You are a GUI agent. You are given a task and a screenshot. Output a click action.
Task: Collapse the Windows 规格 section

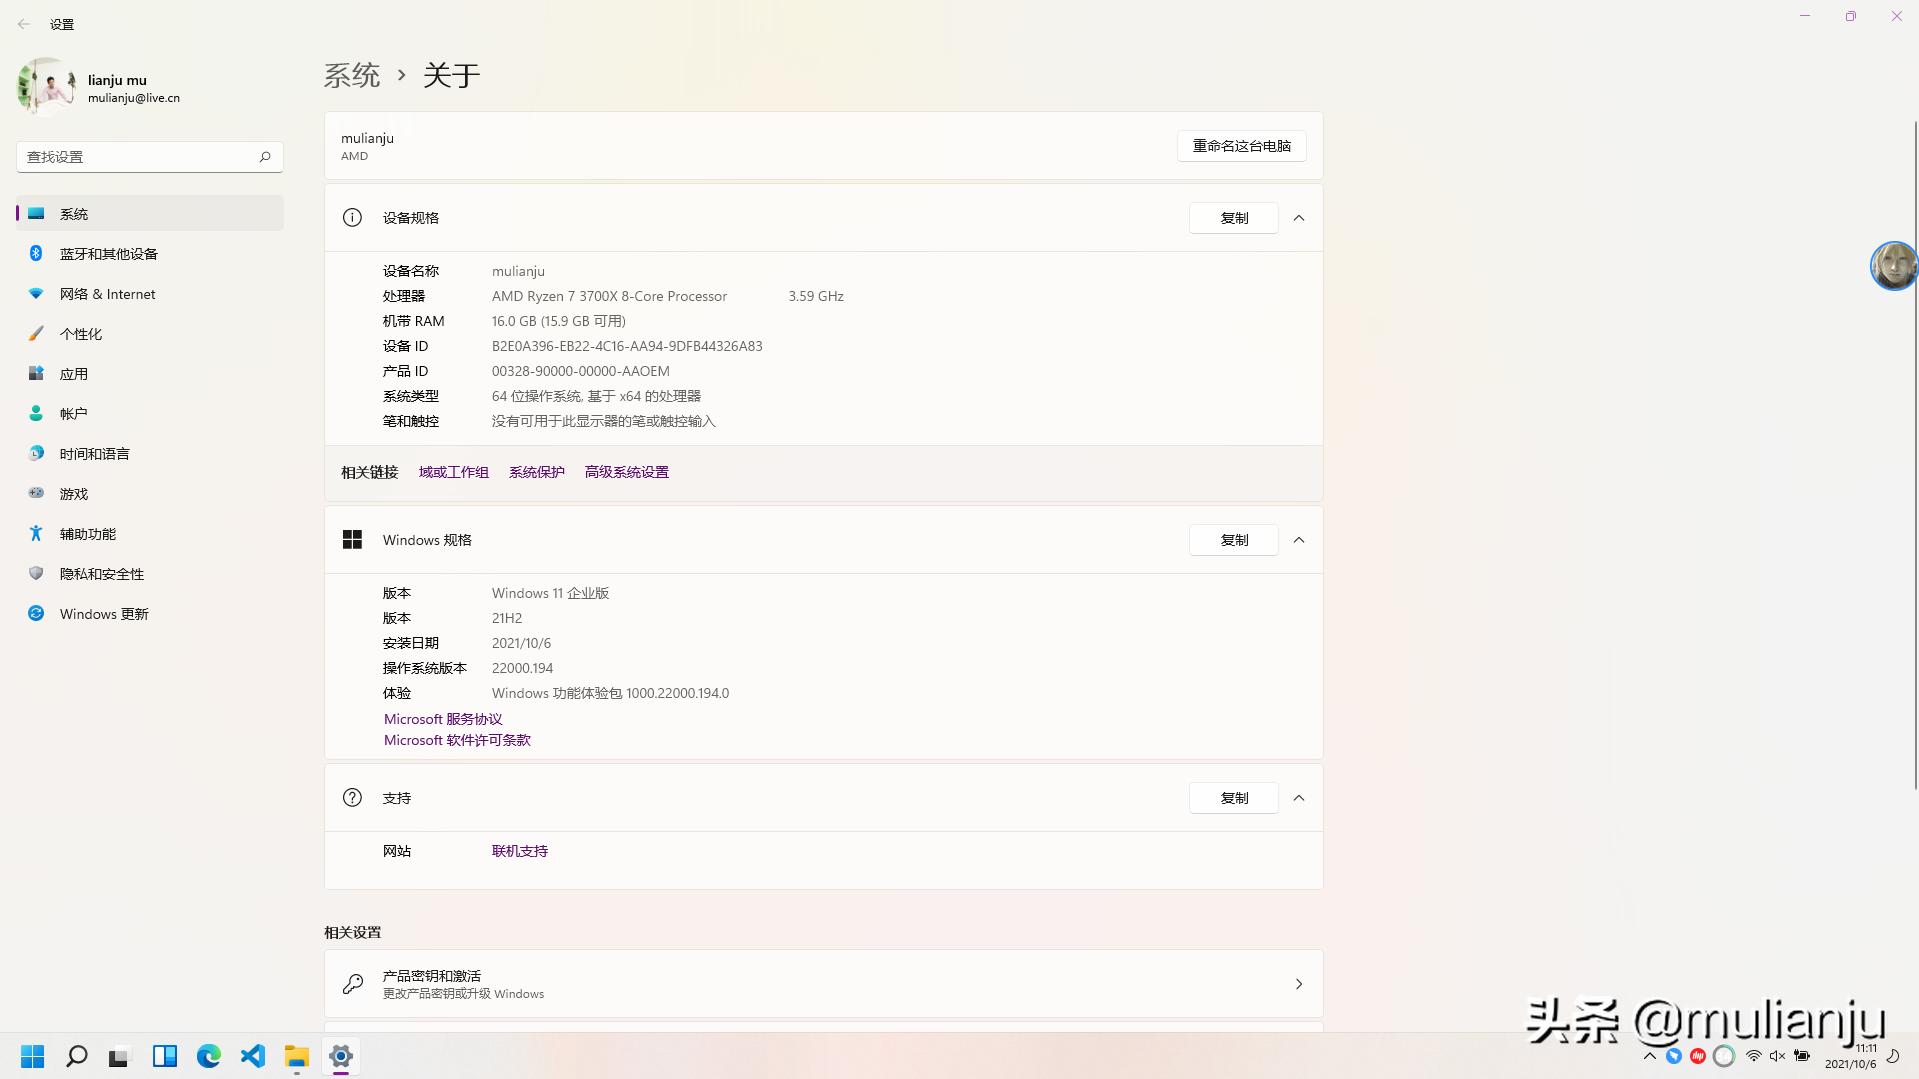(x=1298, y=540)
